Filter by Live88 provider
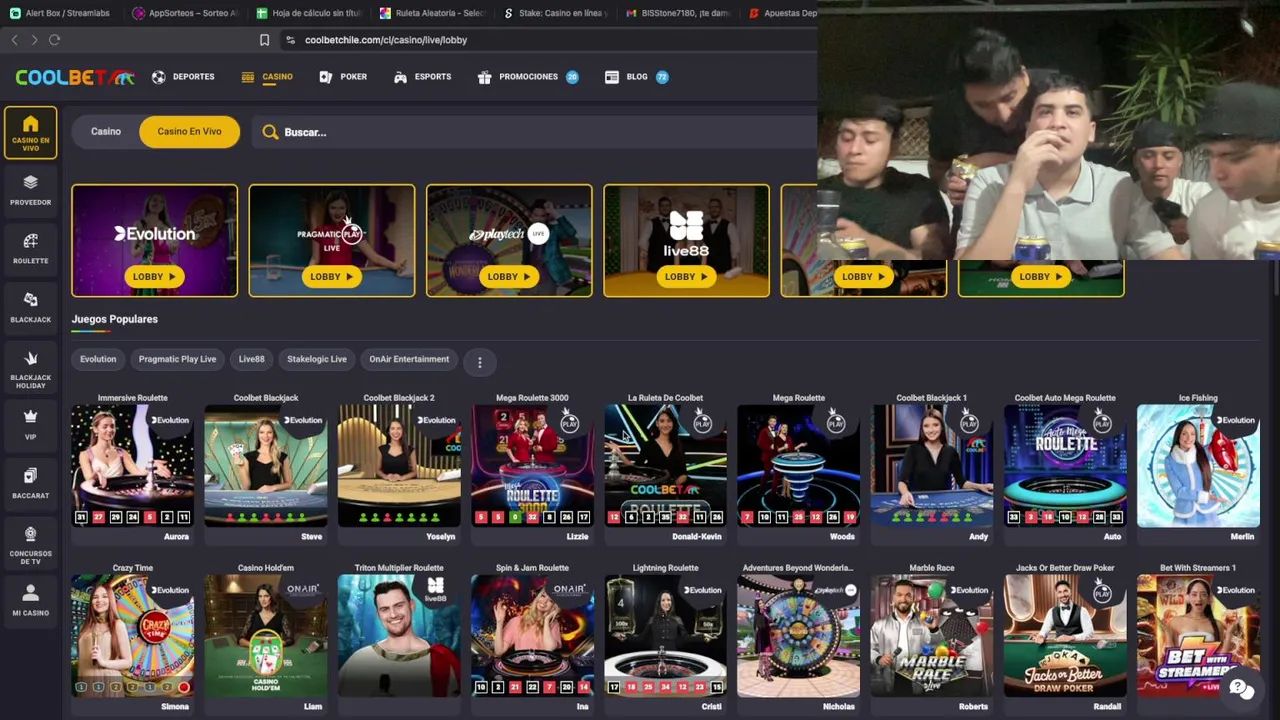1280x720 pixels. [x=251, y=359]
